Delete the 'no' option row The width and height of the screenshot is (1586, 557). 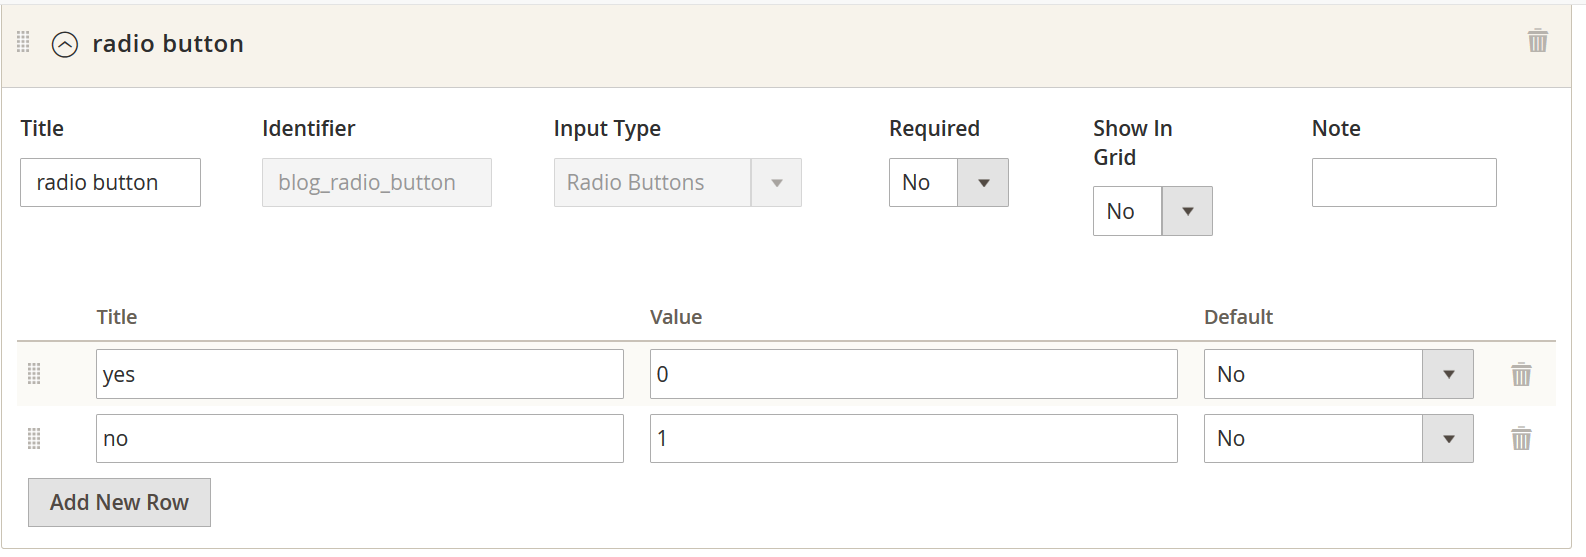point(1521,439)
